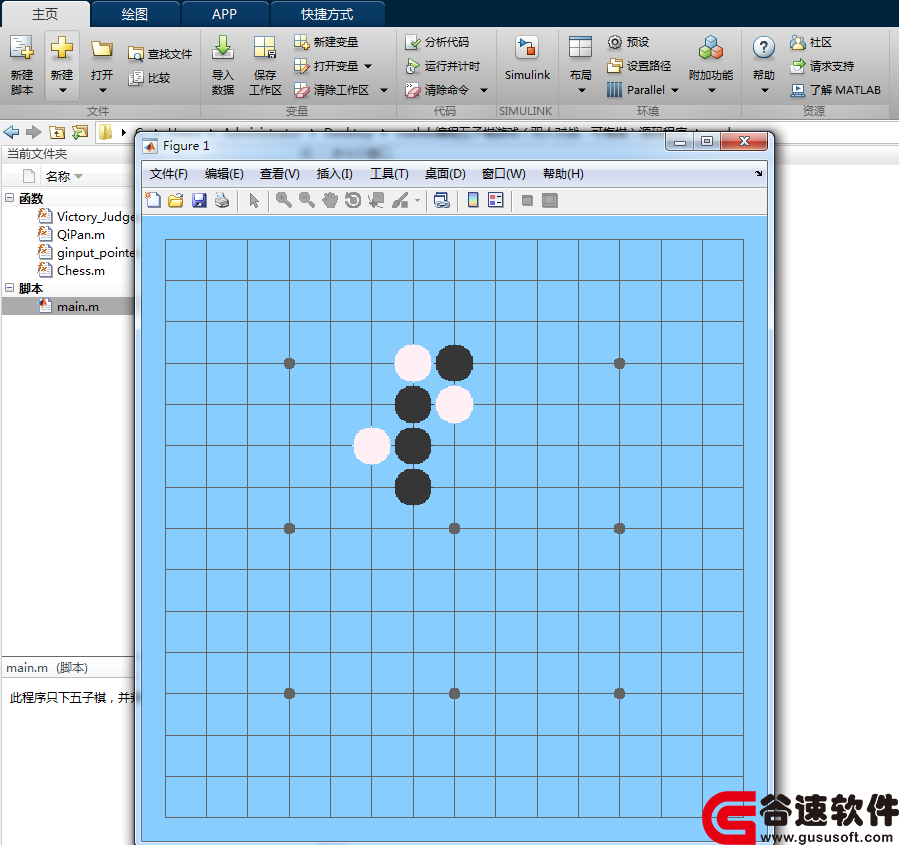Click the Figure show plot tools icon

tap(550, 200)
